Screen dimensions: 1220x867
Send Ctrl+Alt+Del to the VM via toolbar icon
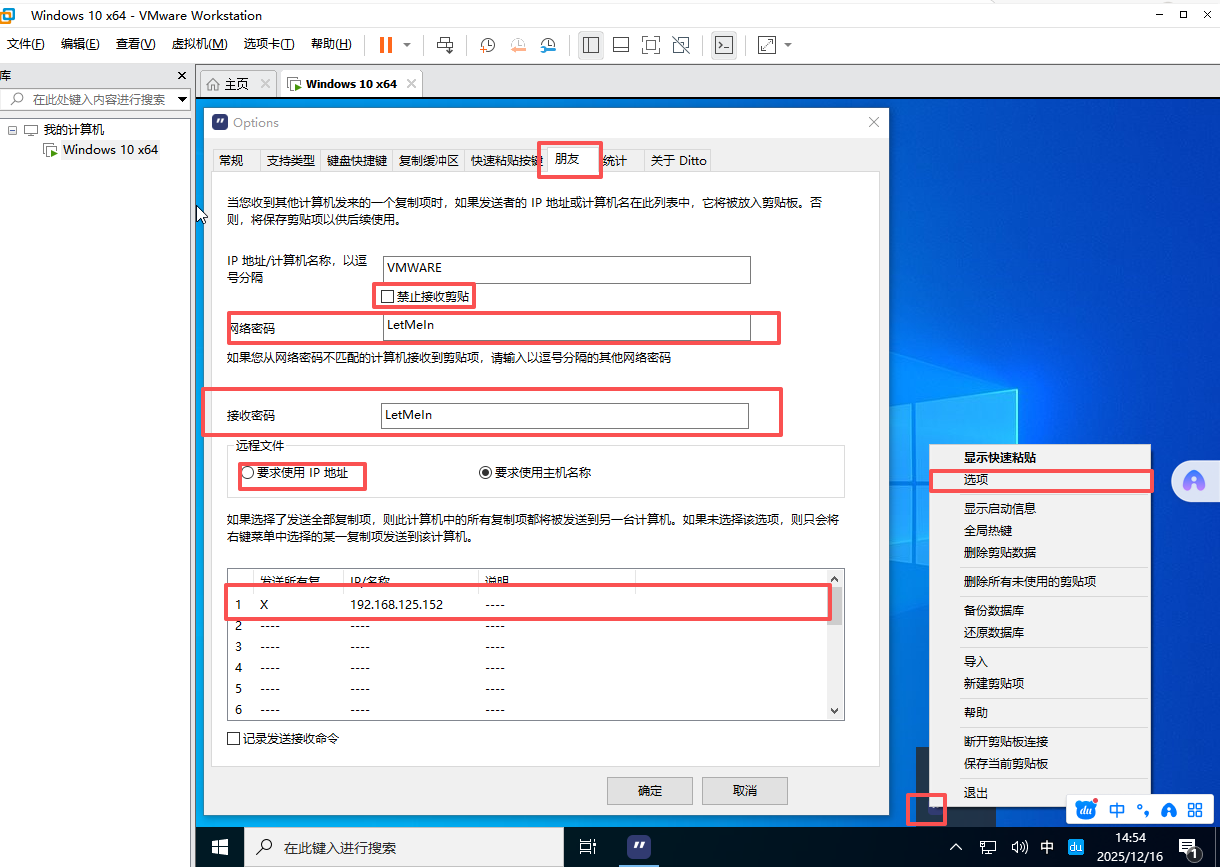pos(446,45)
